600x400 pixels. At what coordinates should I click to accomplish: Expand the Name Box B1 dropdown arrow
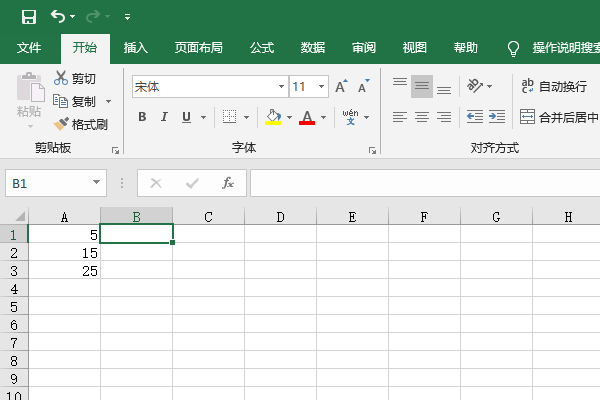tap(97, 184)
